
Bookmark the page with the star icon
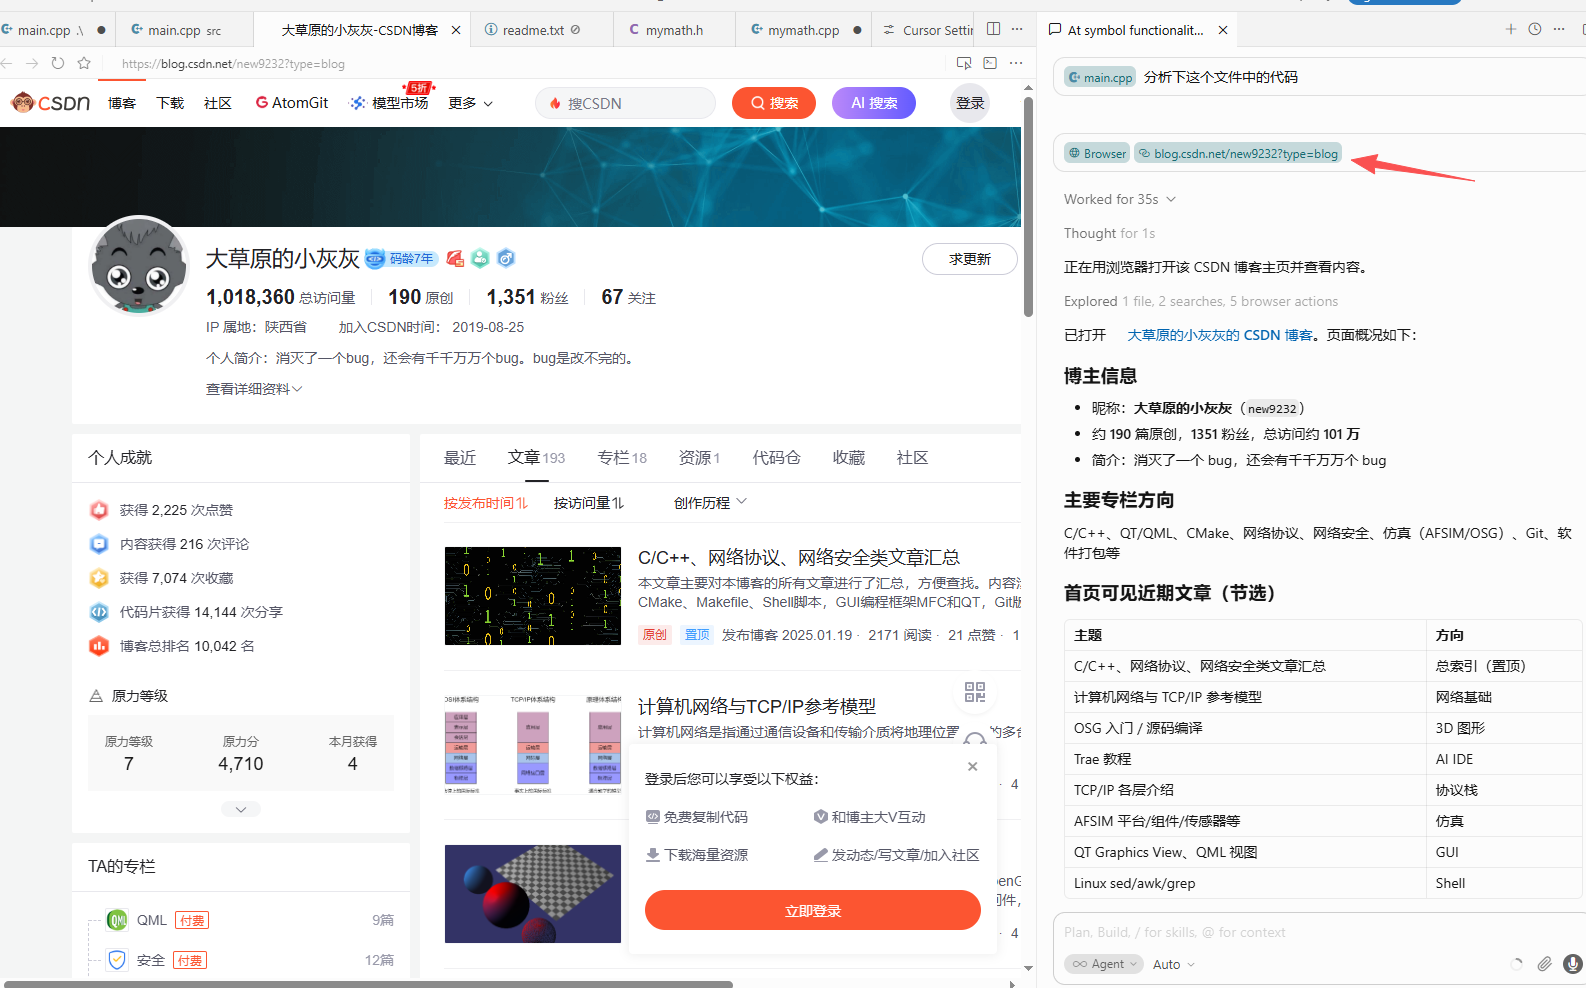(x=84, y=63)
